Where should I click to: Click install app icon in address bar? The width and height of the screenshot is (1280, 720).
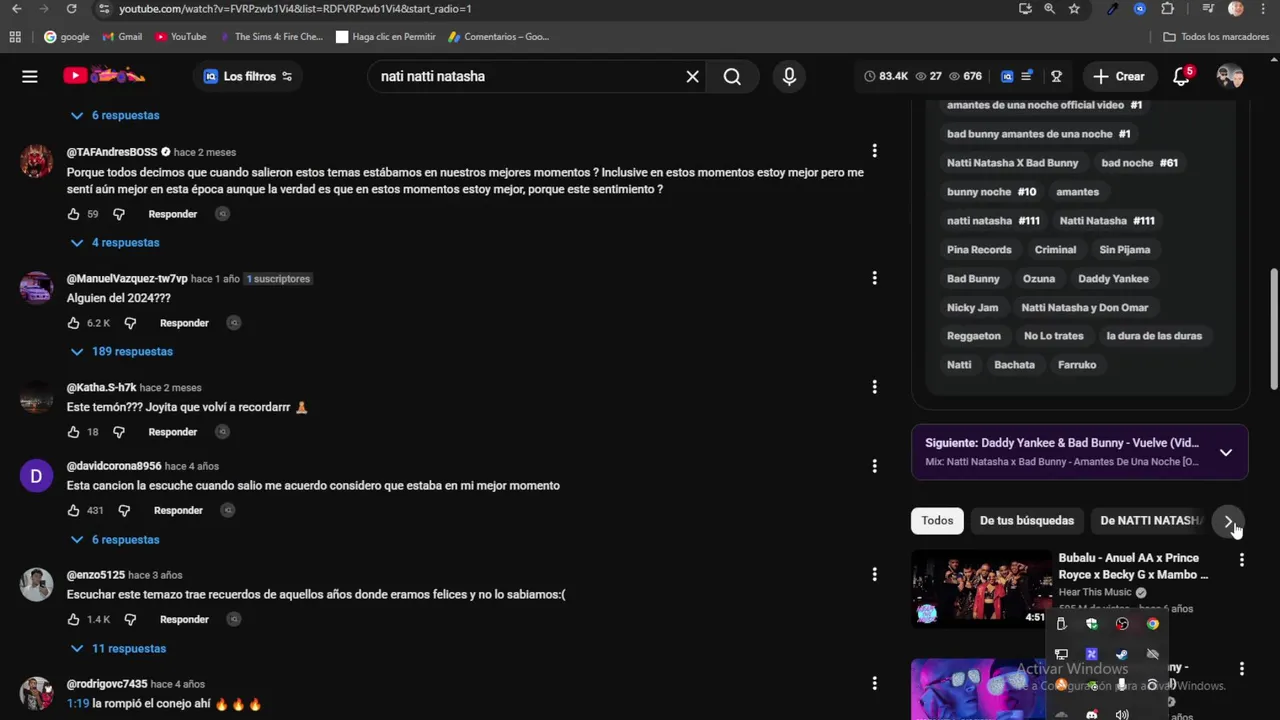pyautogui.click(x=1025, y=9)
